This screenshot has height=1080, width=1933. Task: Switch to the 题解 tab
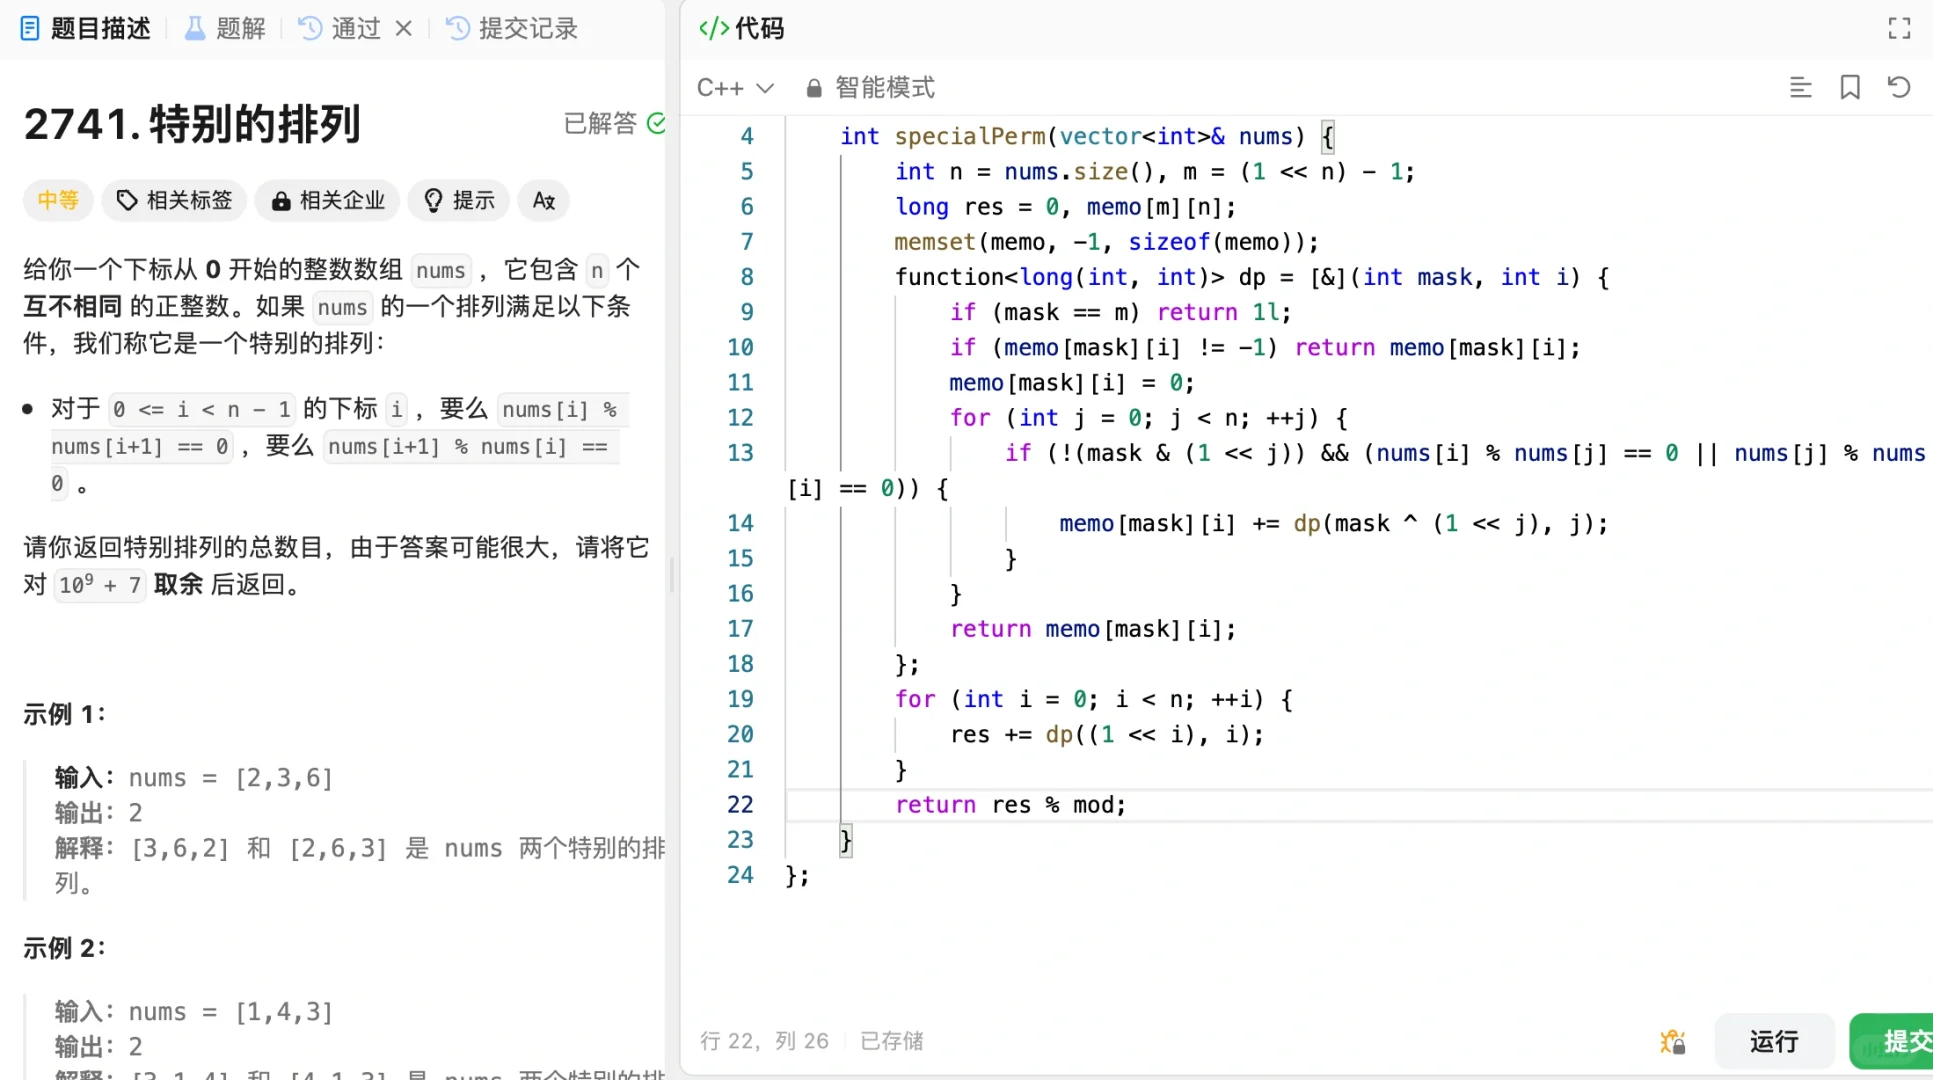226,28
